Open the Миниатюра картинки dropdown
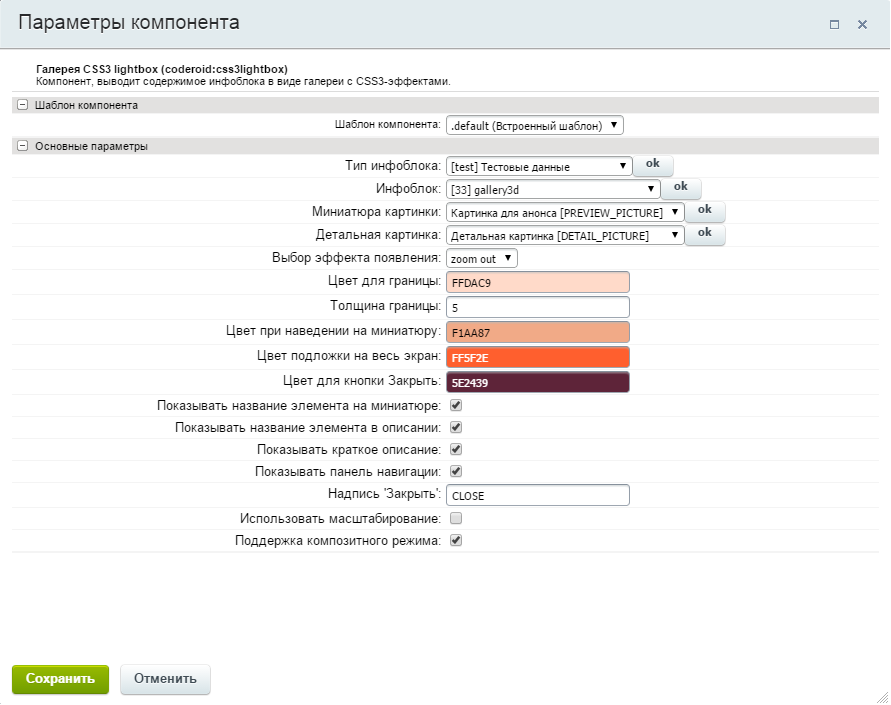 pyautogui.click(x=565, y=212)
